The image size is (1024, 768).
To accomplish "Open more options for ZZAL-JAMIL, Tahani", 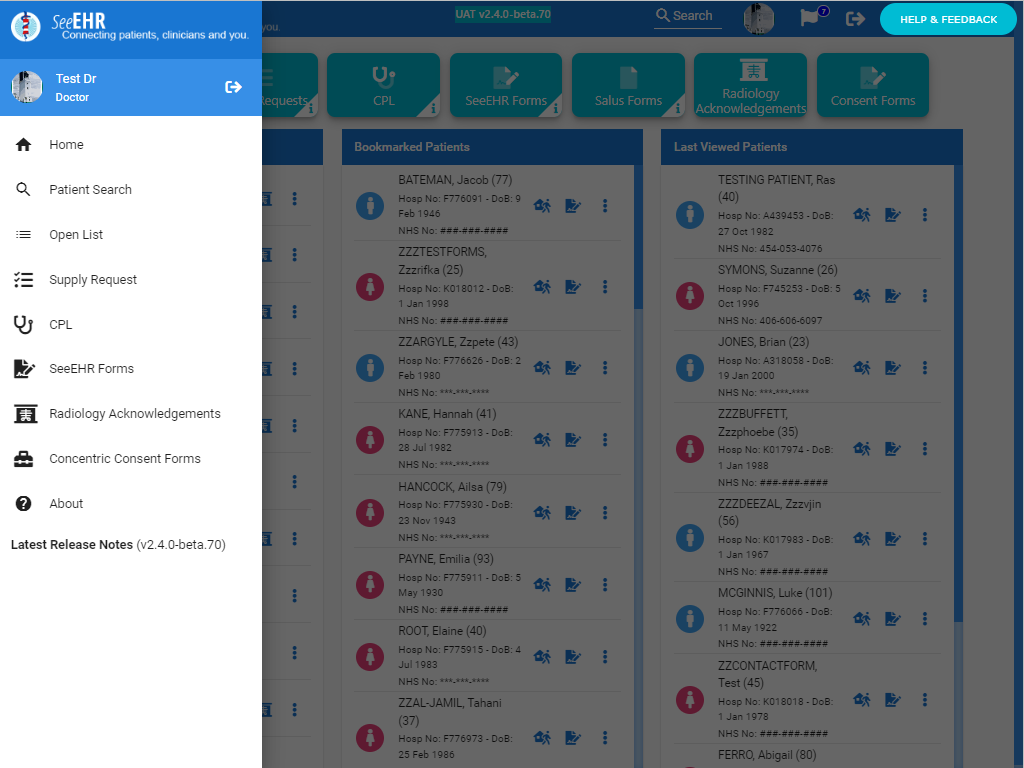I will (605, 737).
